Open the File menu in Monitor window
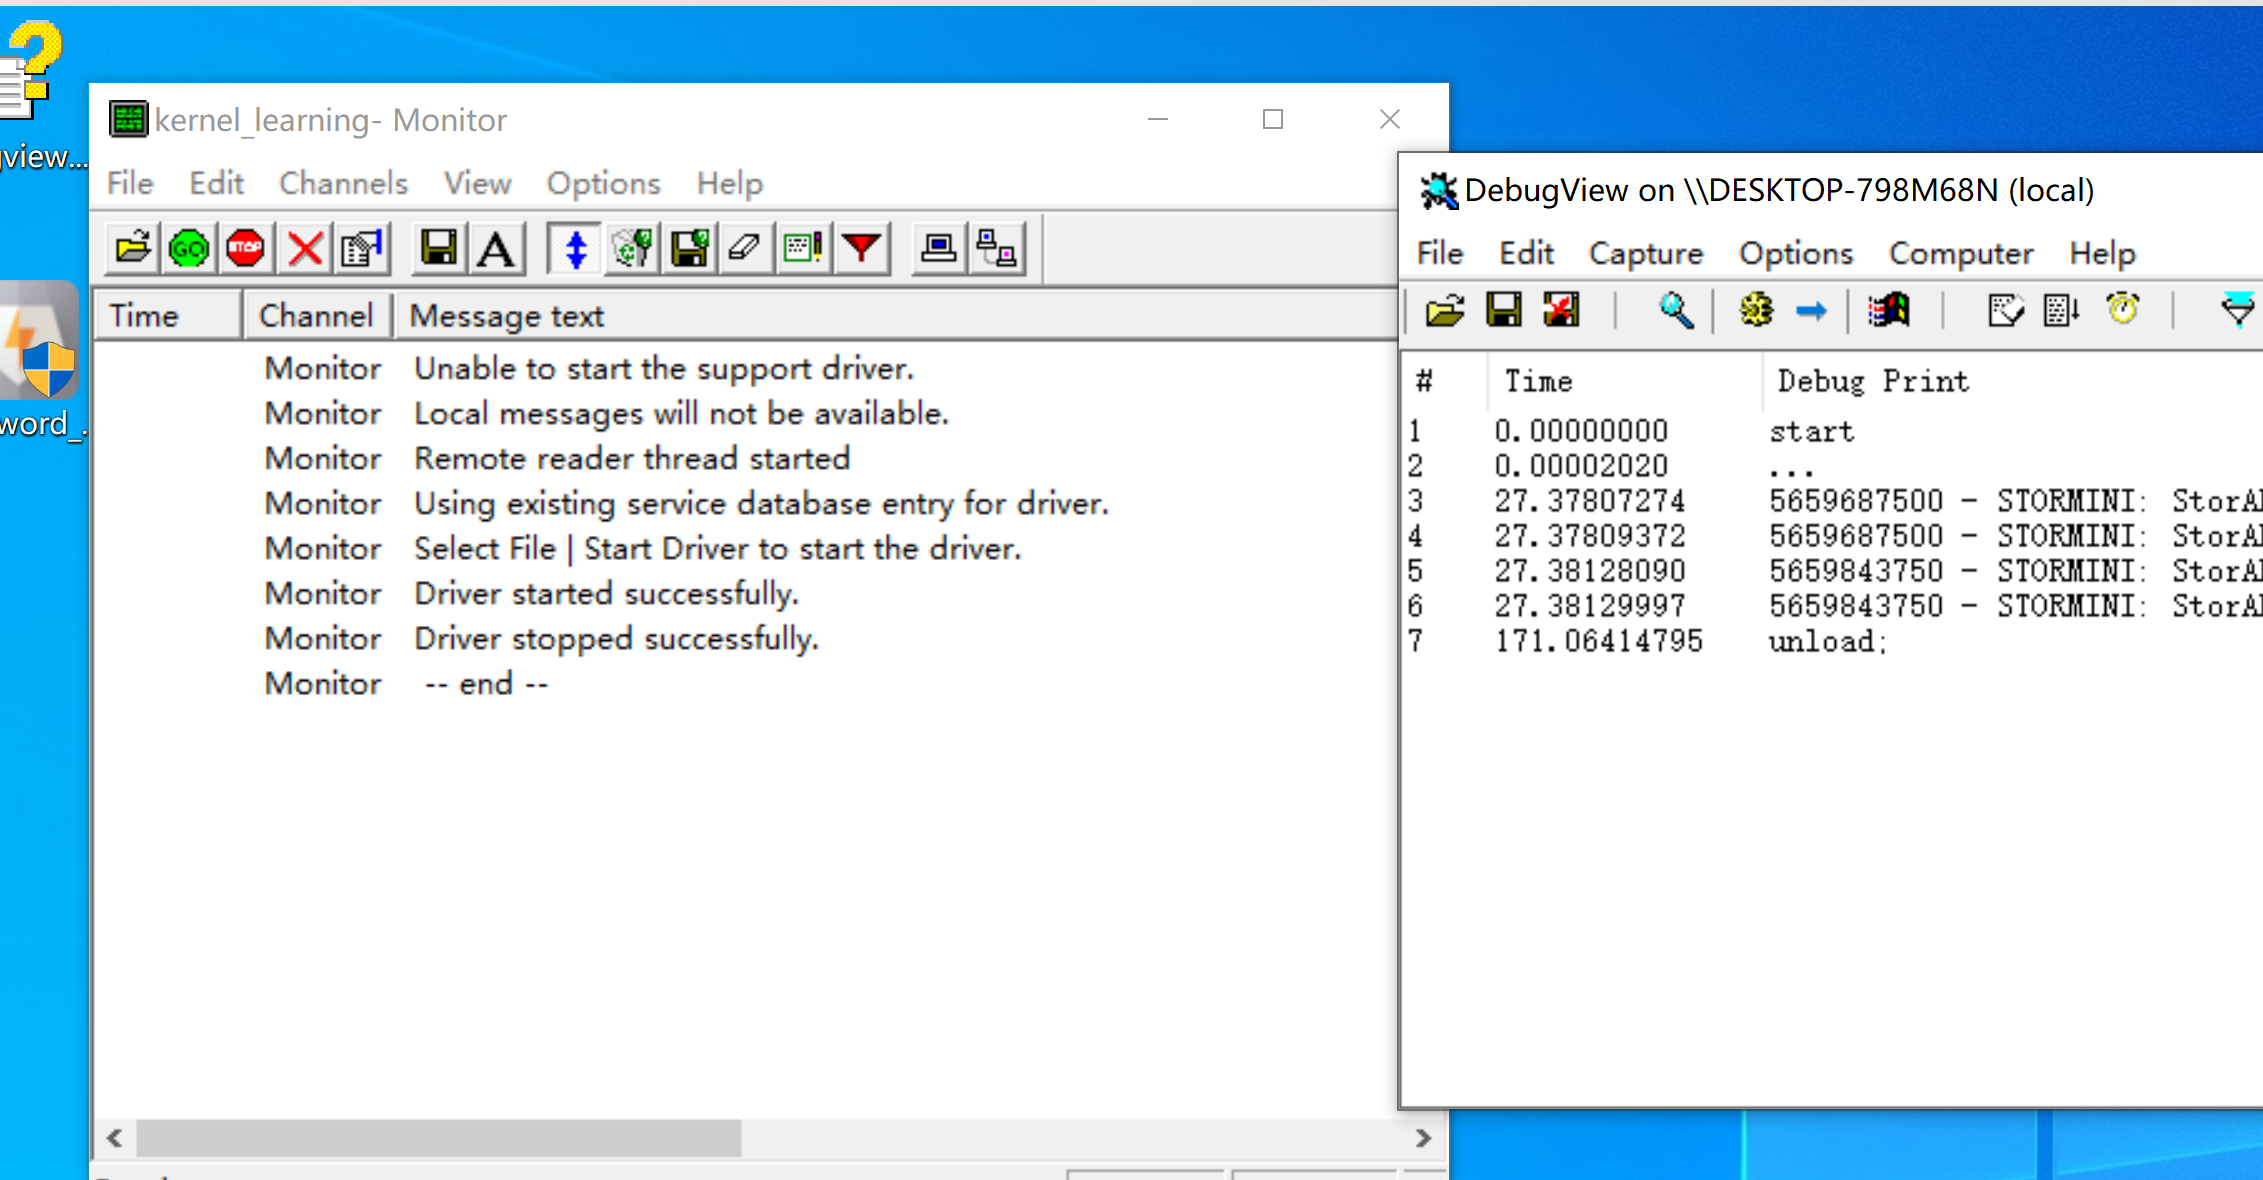The height and width of the screenshot is (1180, 2263). (130, 183)
